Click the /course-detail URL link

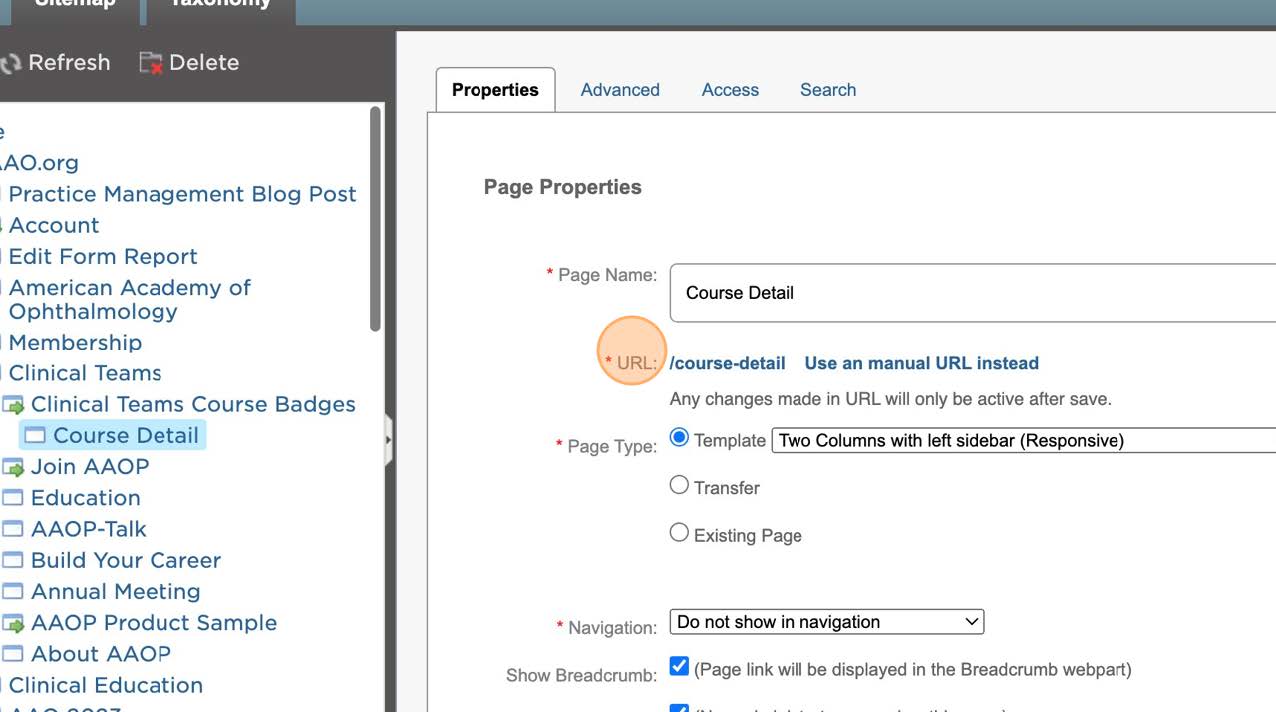point(728,363)
